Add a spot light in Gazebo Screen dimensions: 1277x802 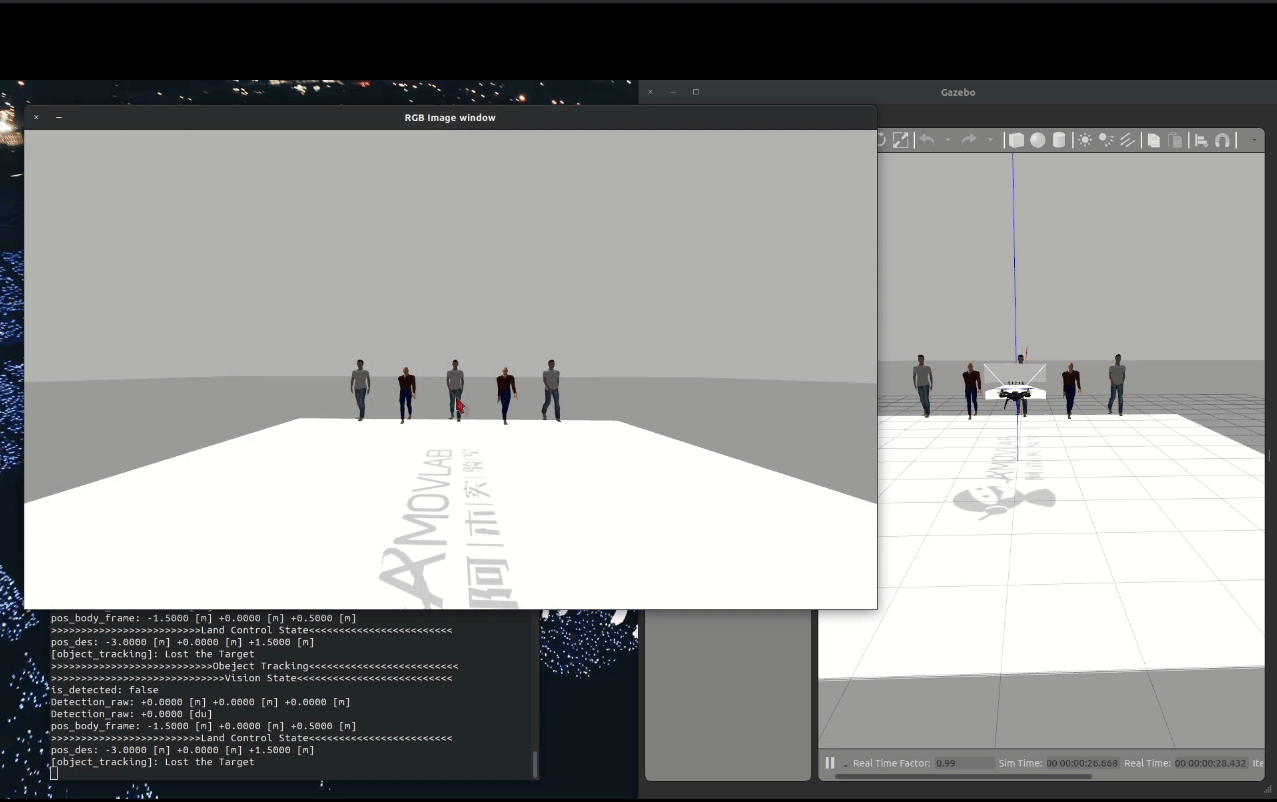pos(1106,140)
